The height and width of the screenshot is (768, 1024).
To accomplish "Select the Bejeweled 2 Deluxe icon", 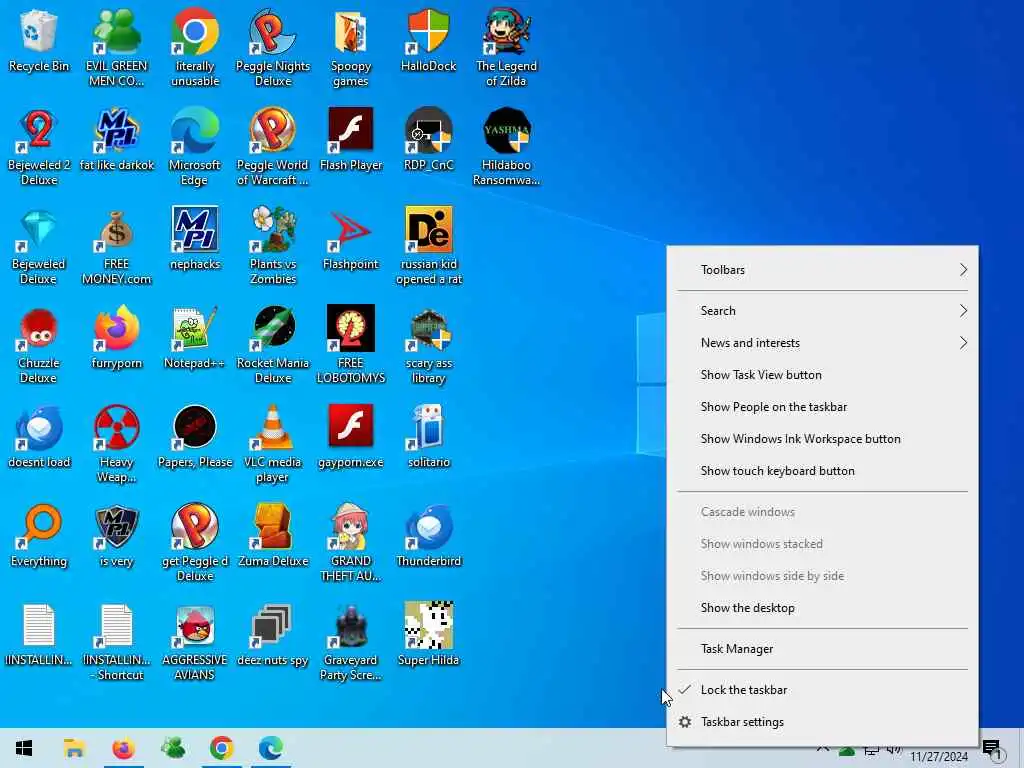I will tap(39, 147).
